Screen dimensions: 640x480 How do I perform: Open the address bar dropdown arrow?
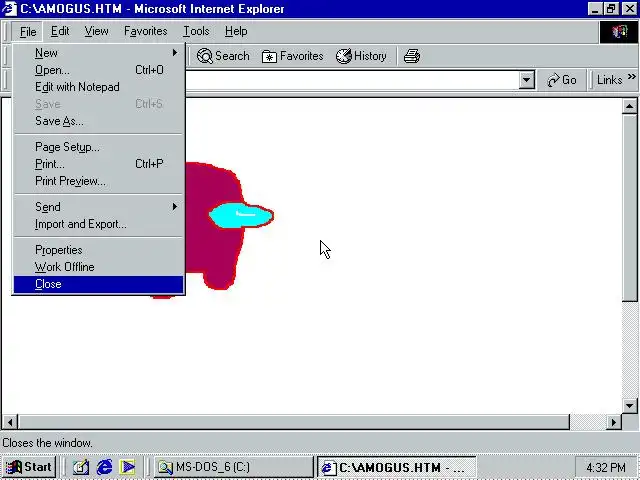coord(527,80)
